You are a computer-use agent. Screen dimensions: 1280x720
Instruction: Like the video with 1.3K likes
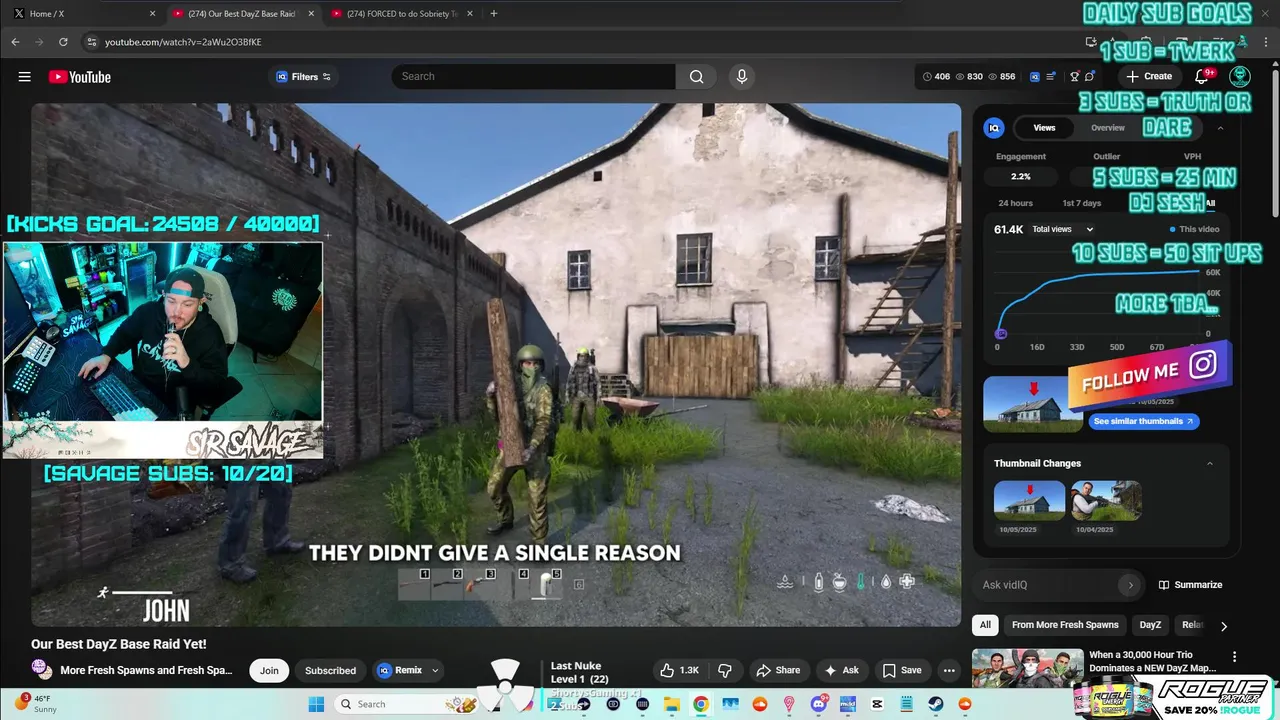[678, 670]
